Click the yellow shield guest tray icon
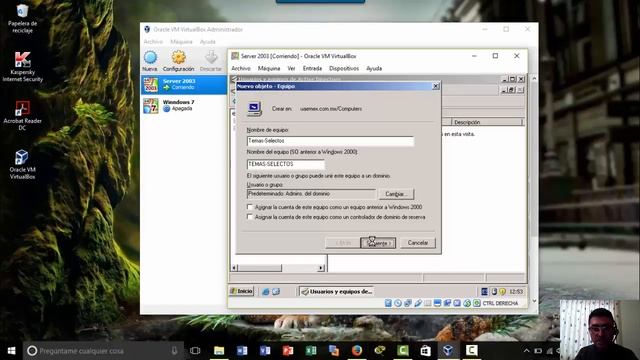 click(x=502, y=291)
